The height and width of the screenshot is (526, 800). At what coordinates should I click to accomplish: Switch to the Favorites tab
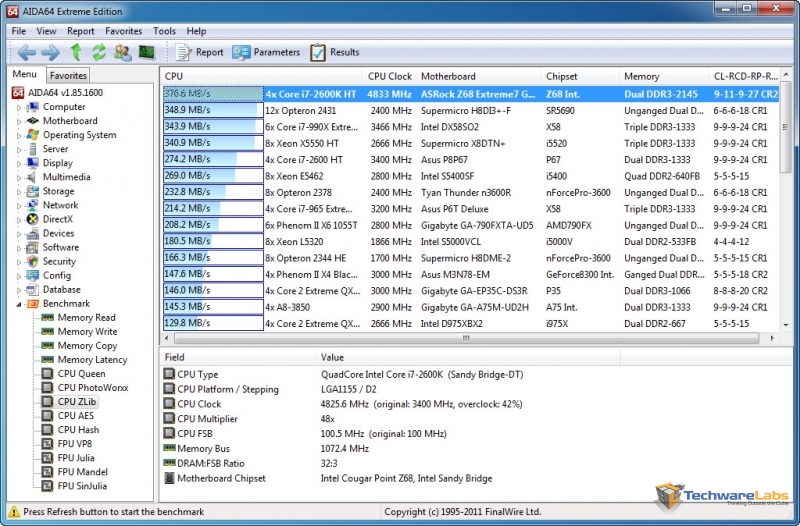[x=68, y=76]
